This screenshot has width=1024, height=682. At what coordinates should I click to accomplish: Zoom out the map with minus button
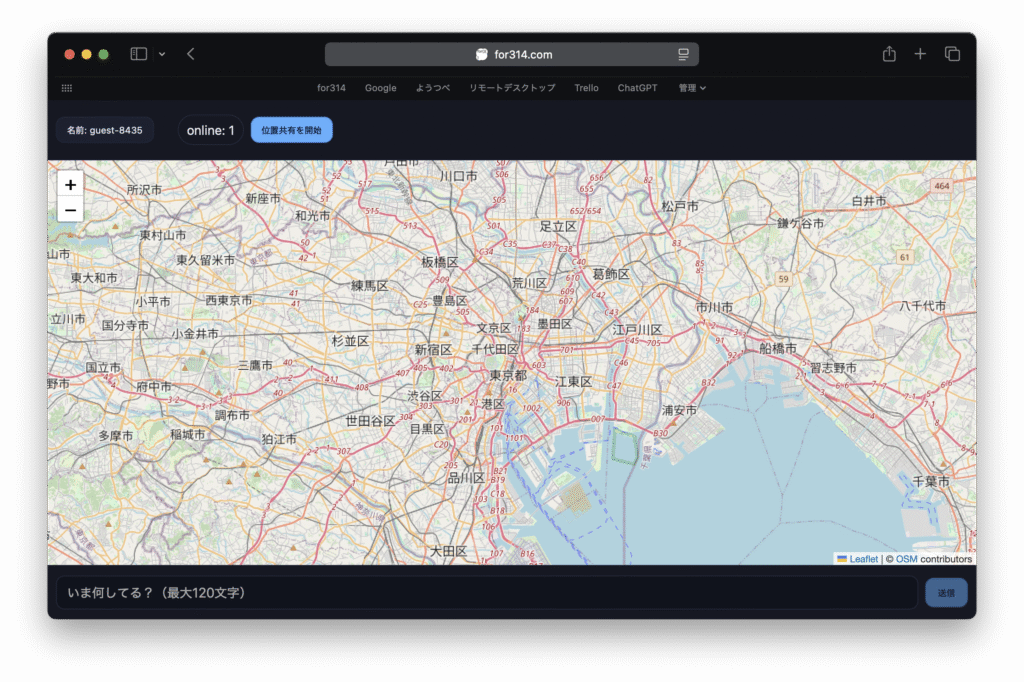point(71,210)
